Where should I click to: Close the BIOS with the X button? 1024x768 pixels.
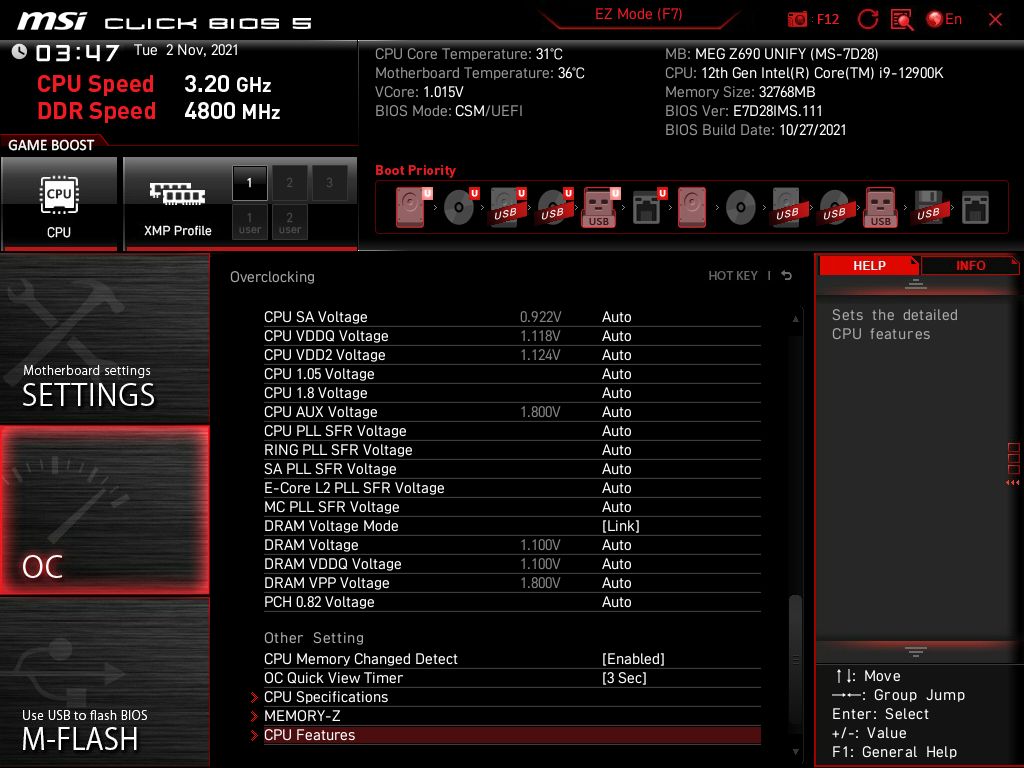point(995,20)
